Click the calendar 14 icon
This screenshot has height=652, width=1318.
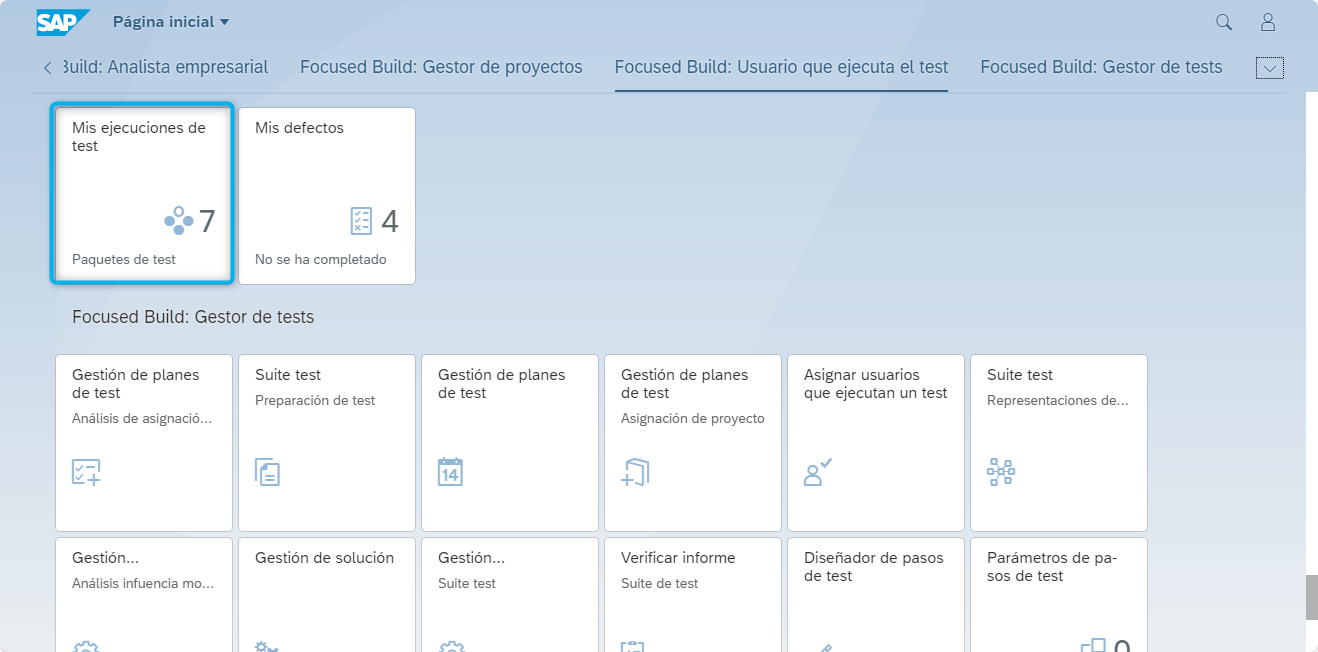point(451,472)
